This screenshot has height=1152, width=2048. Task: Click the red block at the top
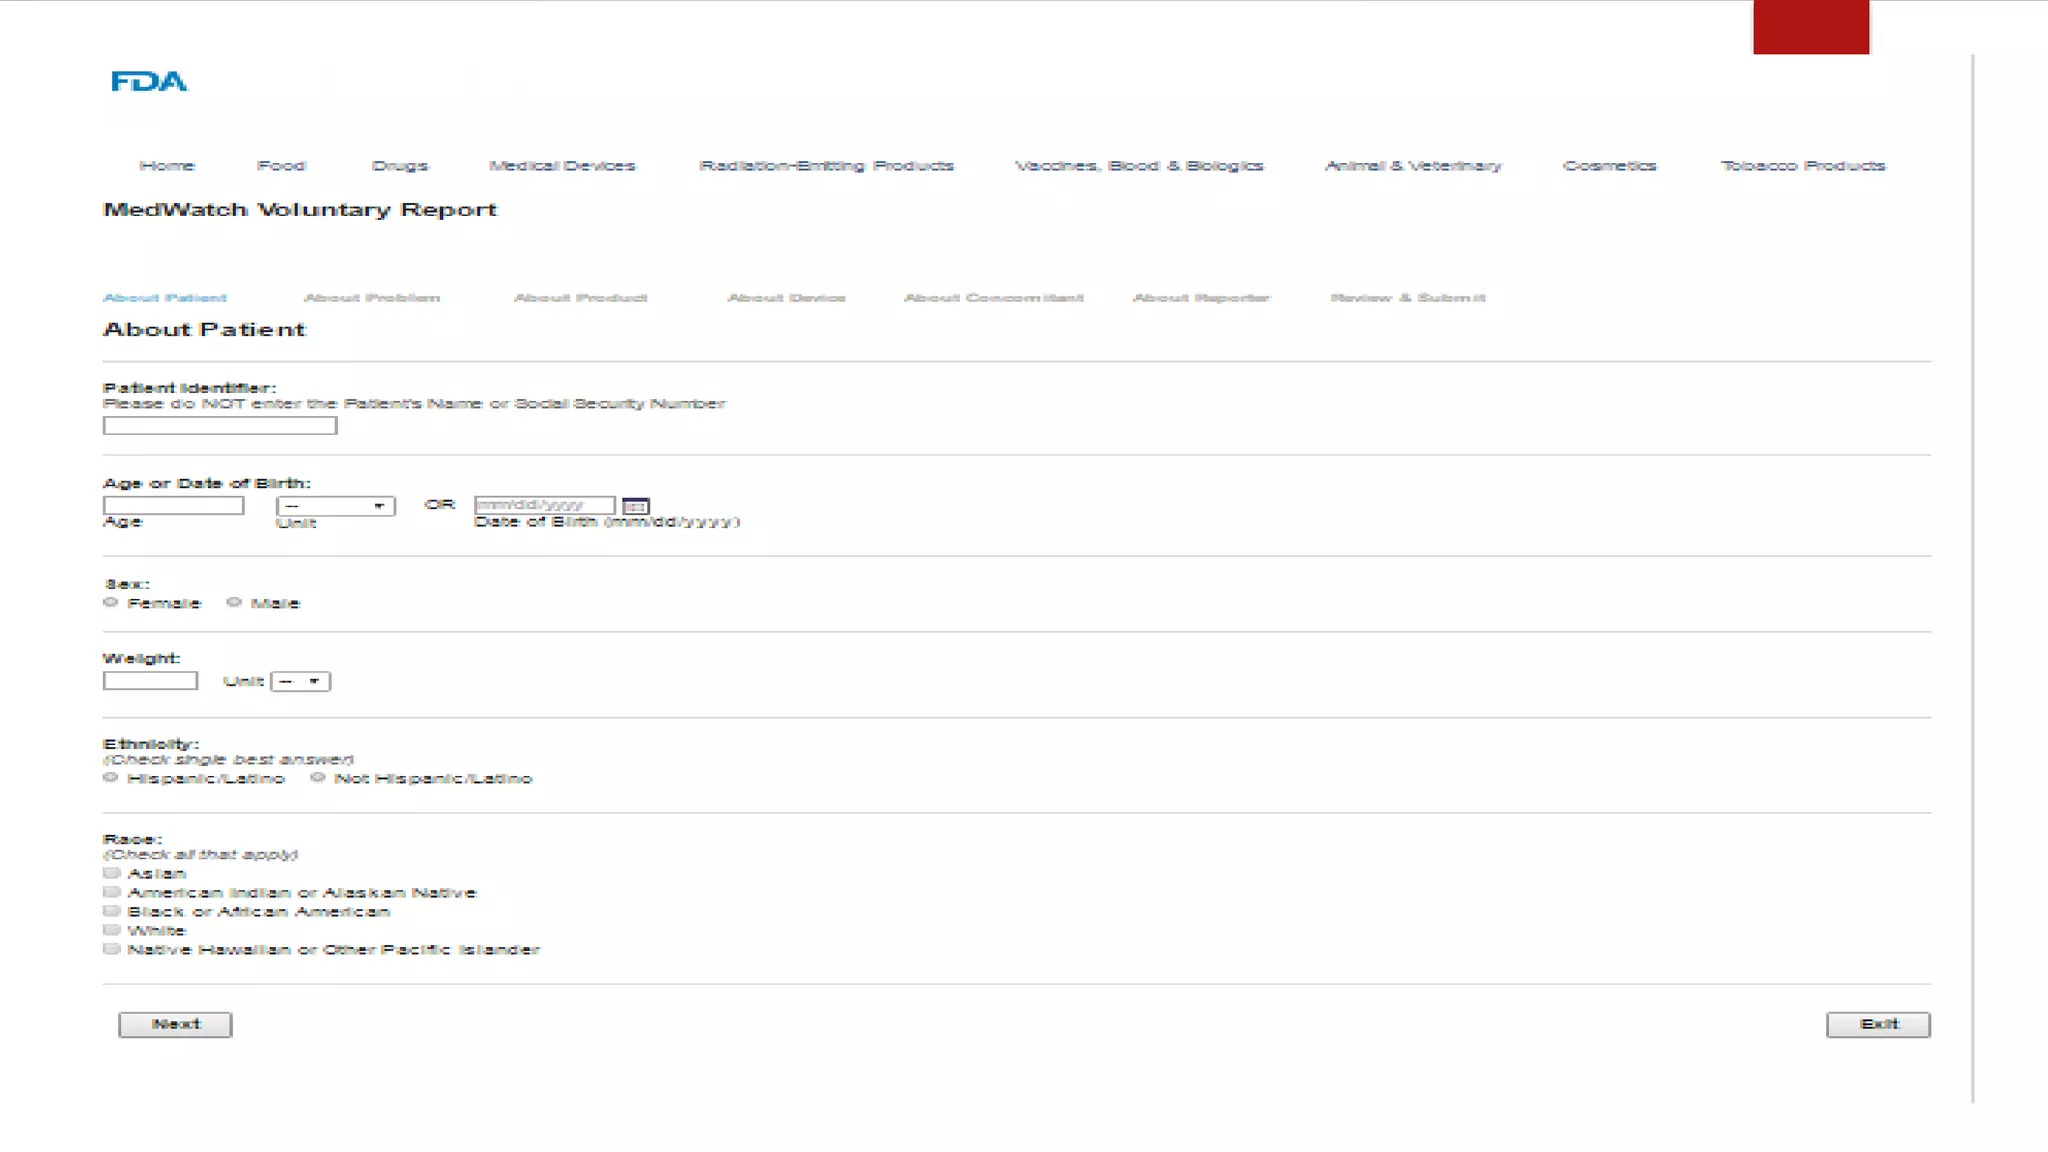point(1810,27)
